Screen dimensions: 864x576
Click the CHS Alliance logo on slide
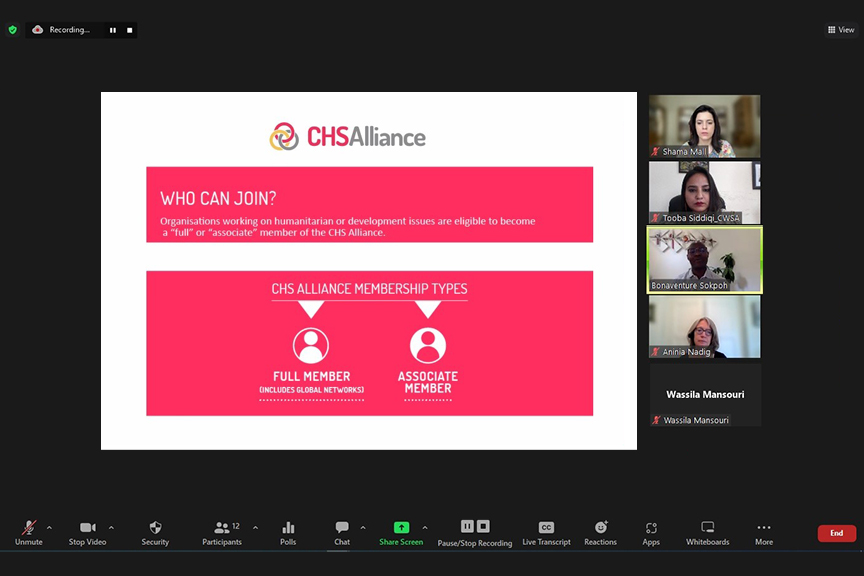click(x=348, y=137)
